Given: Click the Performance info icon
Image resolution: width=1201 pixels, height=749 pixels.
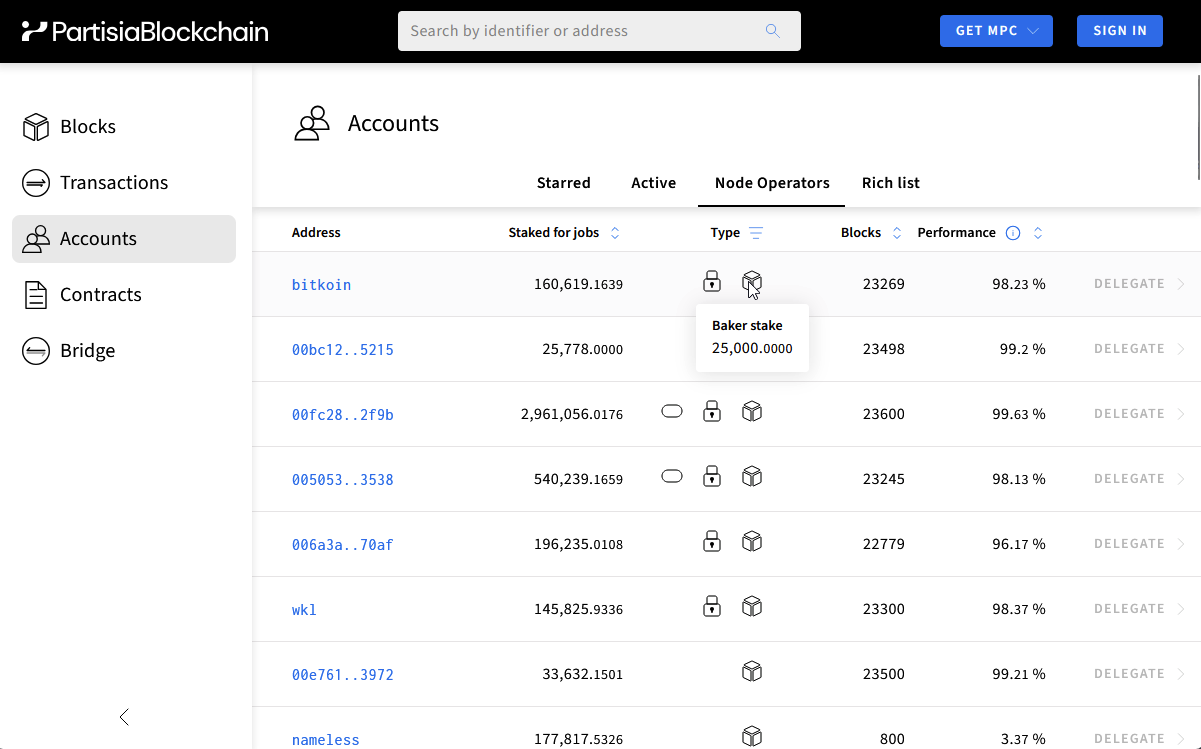Looking at the screenshot, I should (1013, 233).
